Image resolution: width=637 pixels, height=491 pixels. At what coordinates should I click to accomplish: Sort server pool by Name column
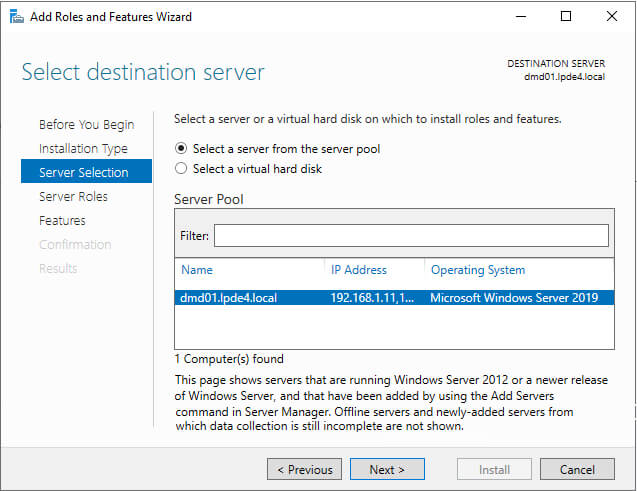pos(197,270)
